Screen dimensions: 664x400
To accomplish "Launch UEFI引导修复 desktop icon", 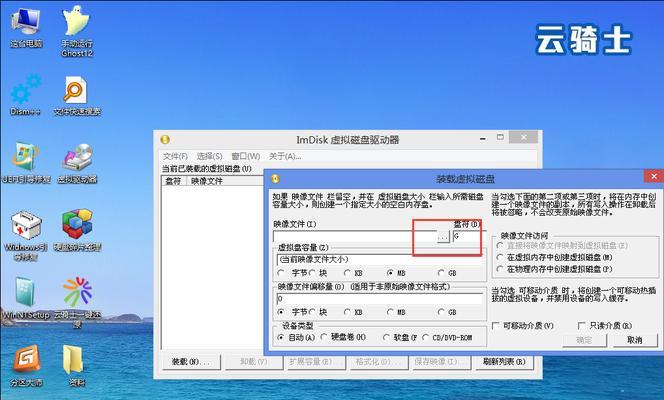I will pyautogui.click(x=26, y=163).
